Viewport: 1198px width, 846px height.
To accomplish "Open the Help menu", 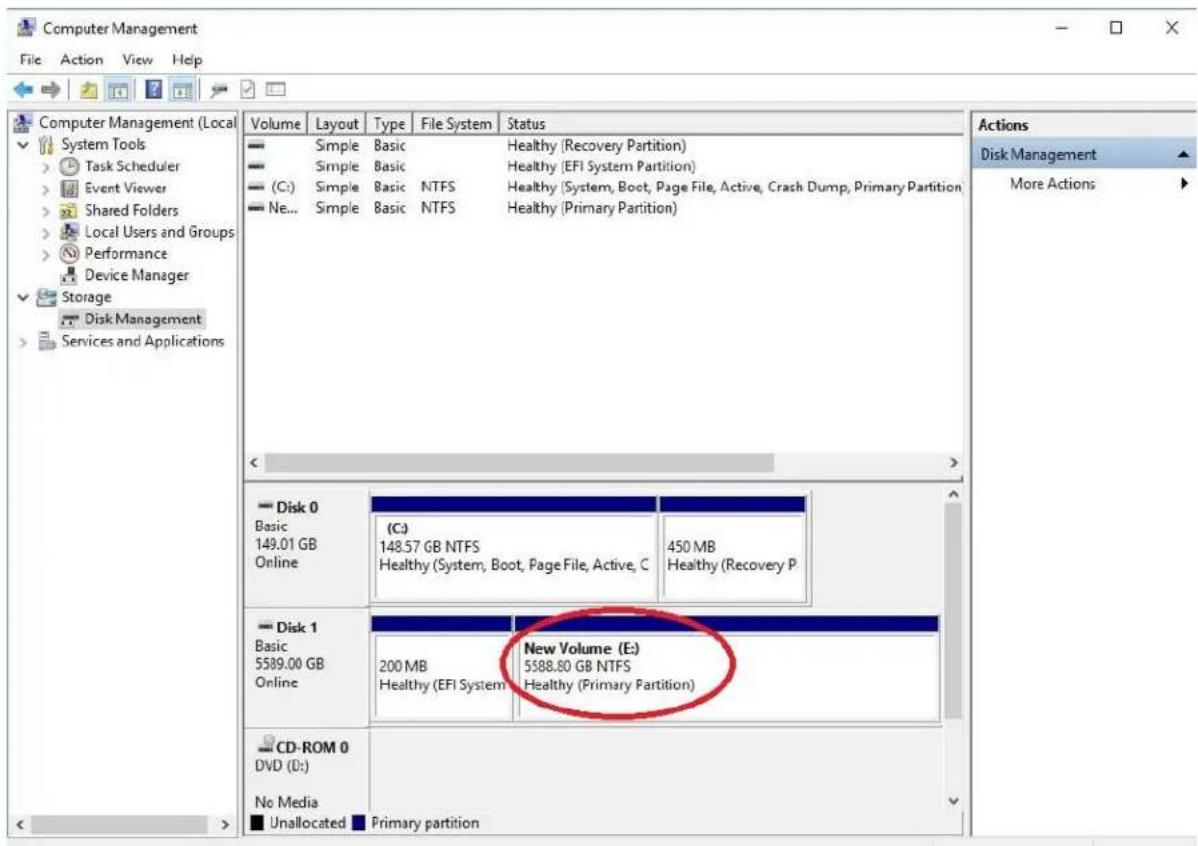I will (x=187, y=60).
